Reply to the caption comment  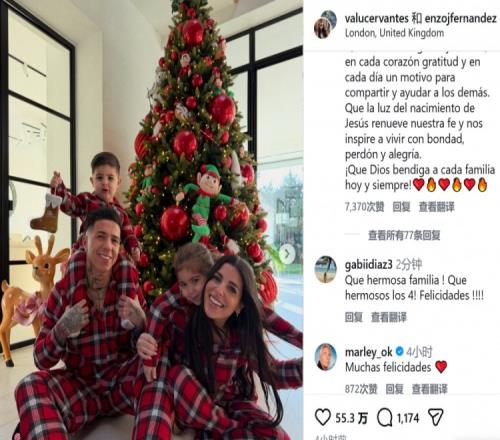(401, 207)
